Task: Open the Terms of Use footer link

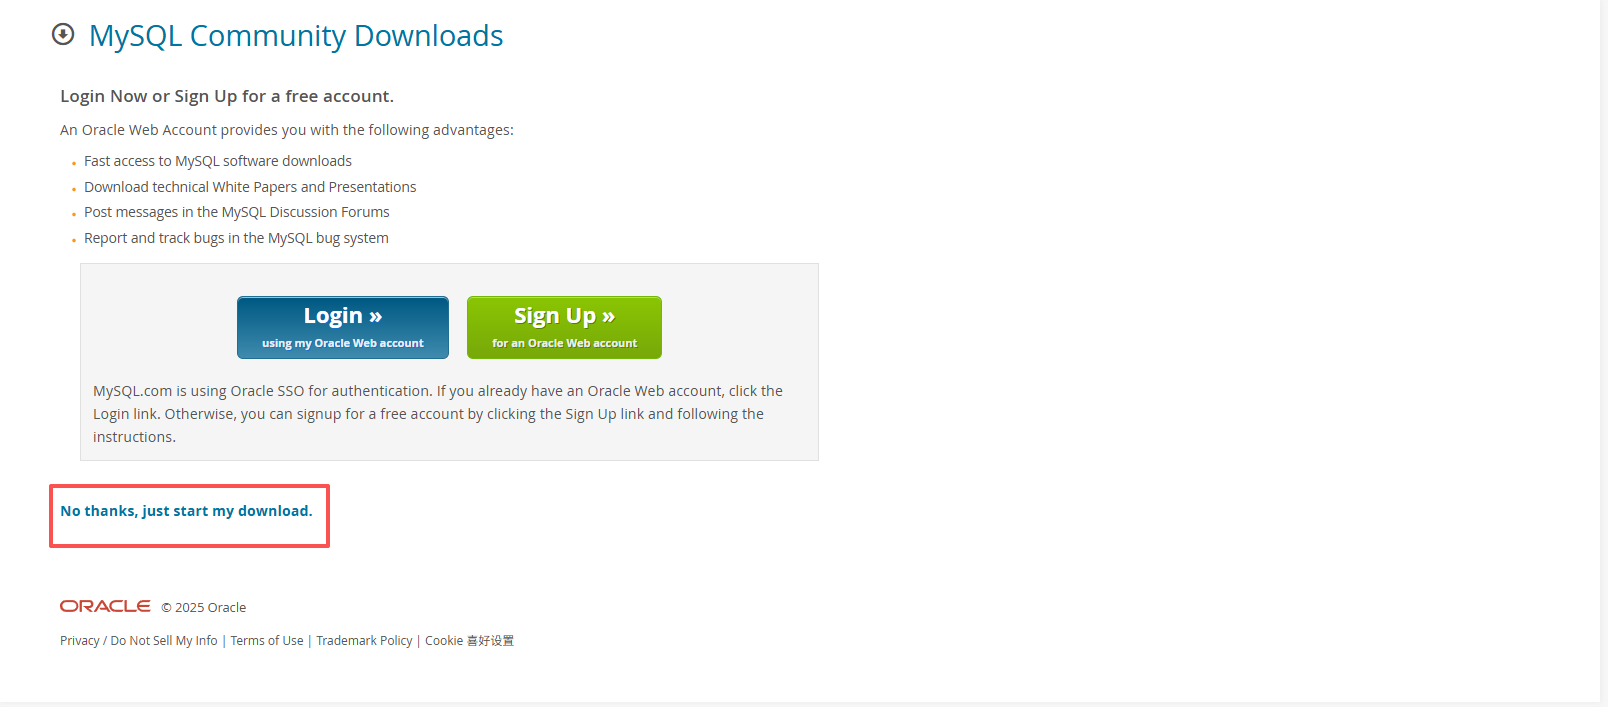Action: click(267, 641)
